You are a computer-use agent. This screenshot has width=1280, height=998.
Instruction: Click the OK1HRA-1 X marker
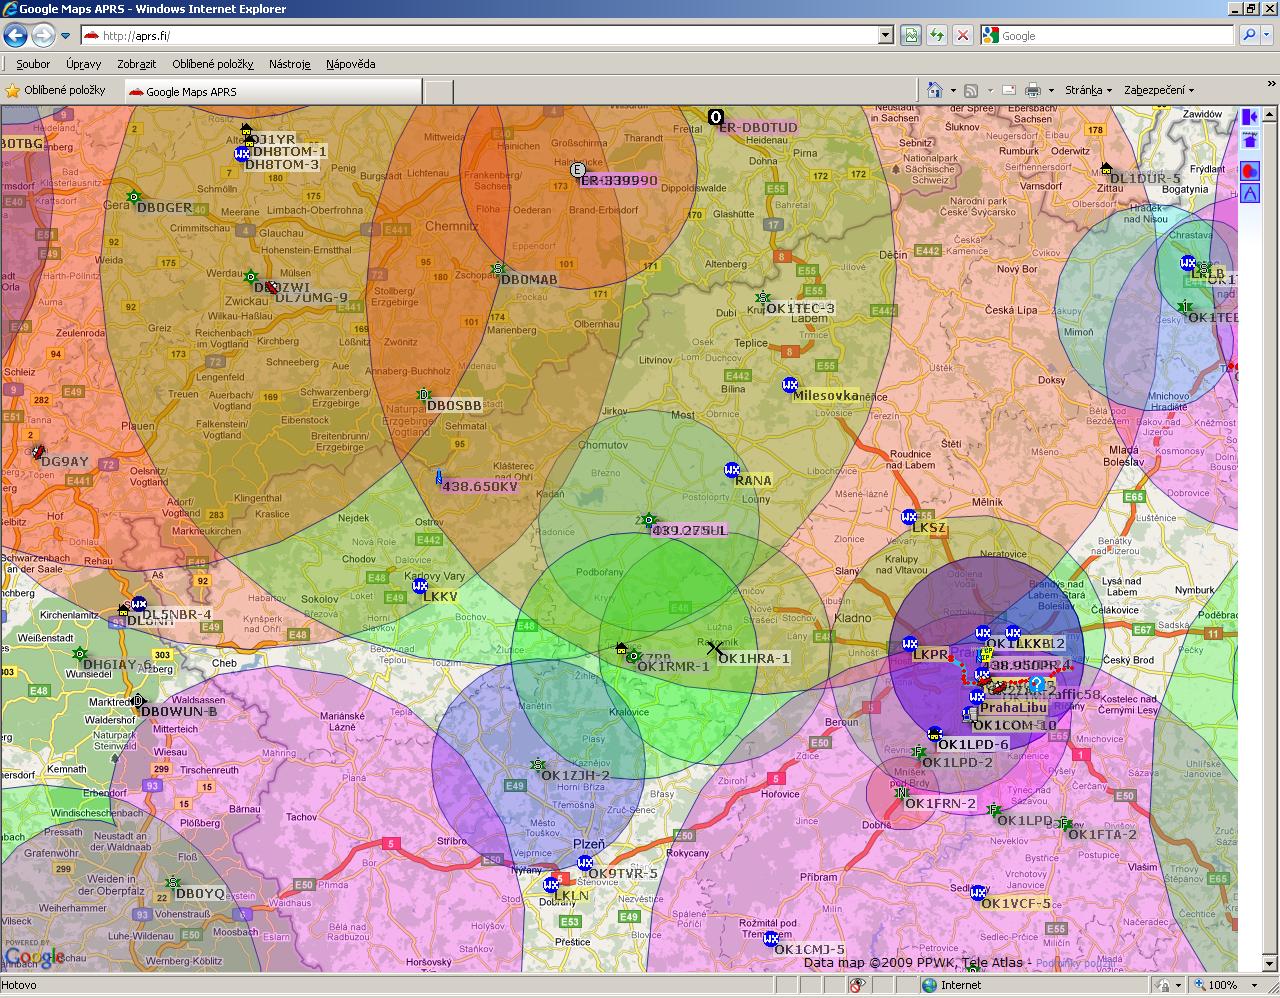coord(715,648)
